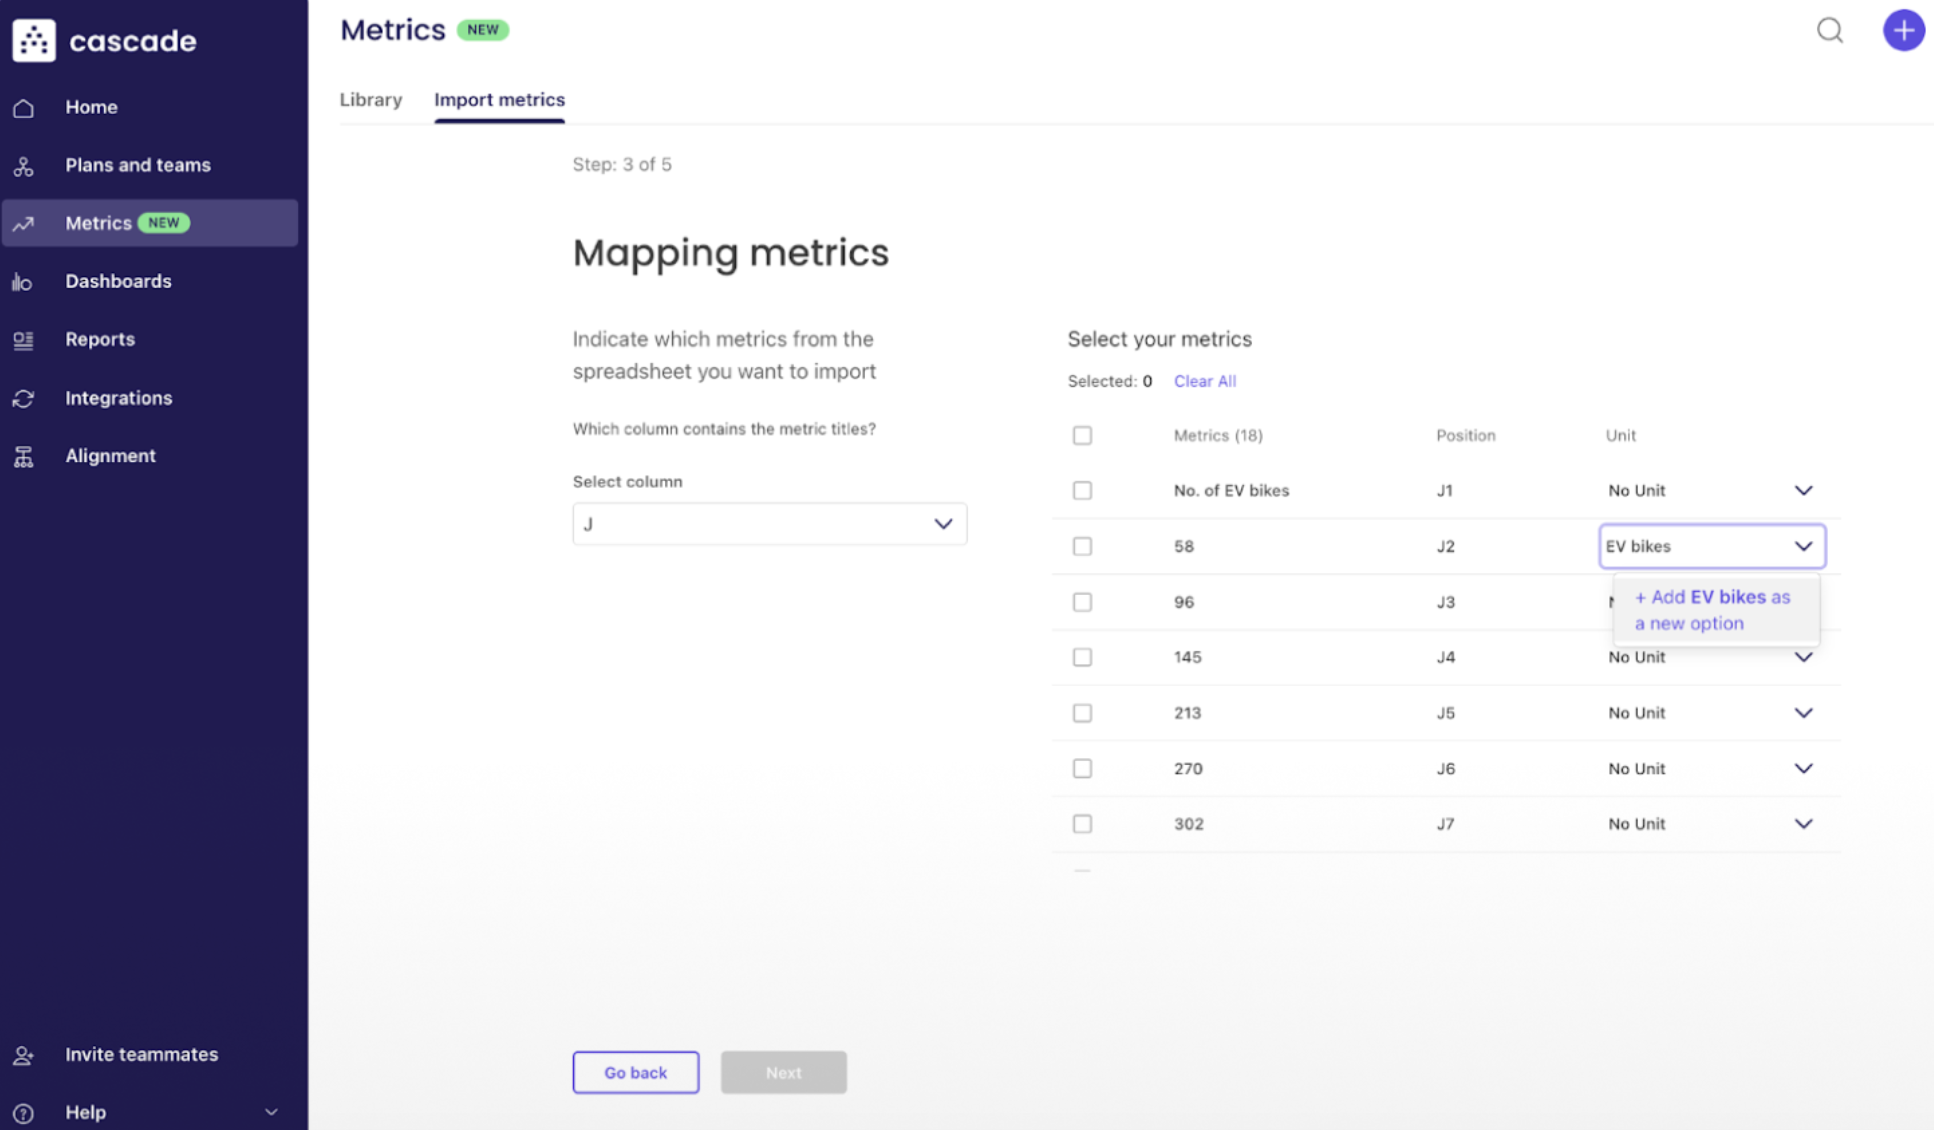Switch to the Library tab
This screenshot has width=1934, height=1130.
tap(370, 100)
